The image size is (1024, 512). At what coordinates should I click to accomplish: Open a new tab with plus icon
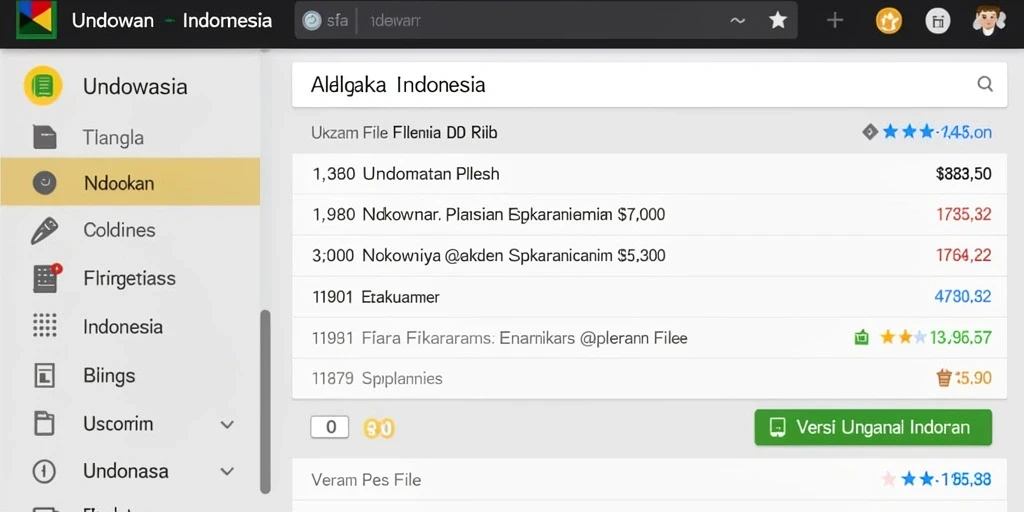835,20
